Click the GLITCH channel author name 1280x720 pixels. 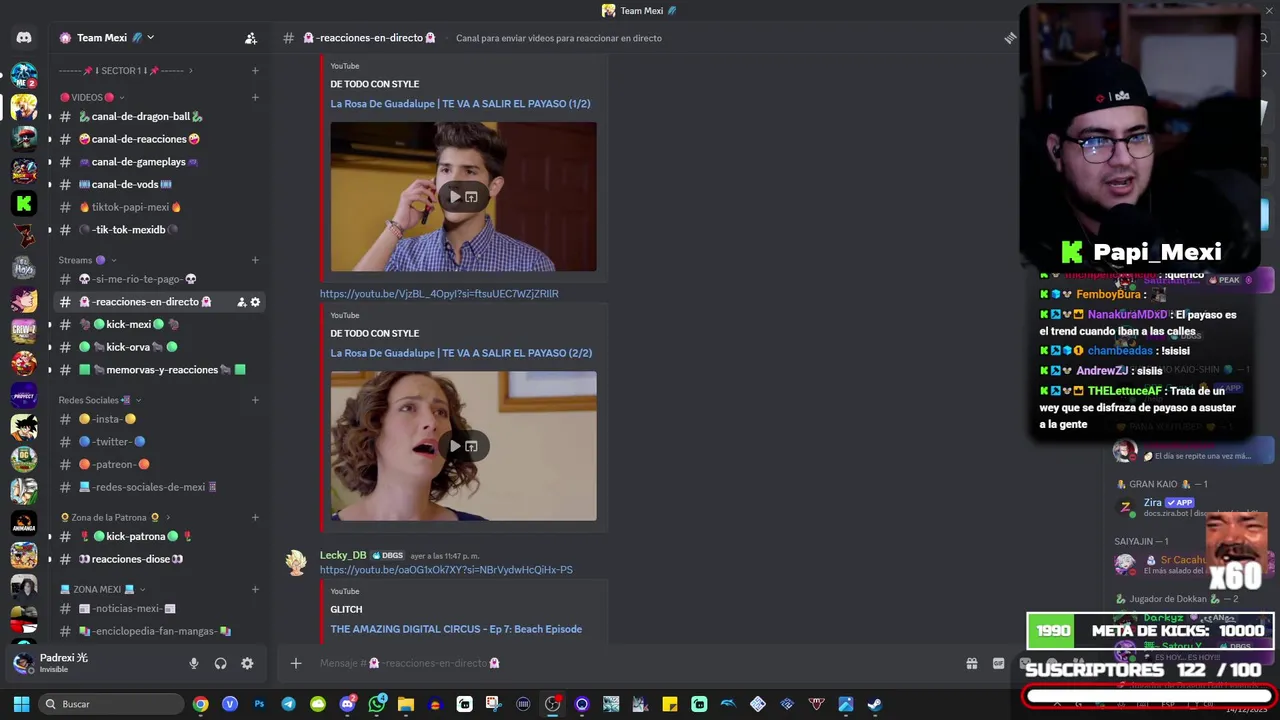coord(346,609)
